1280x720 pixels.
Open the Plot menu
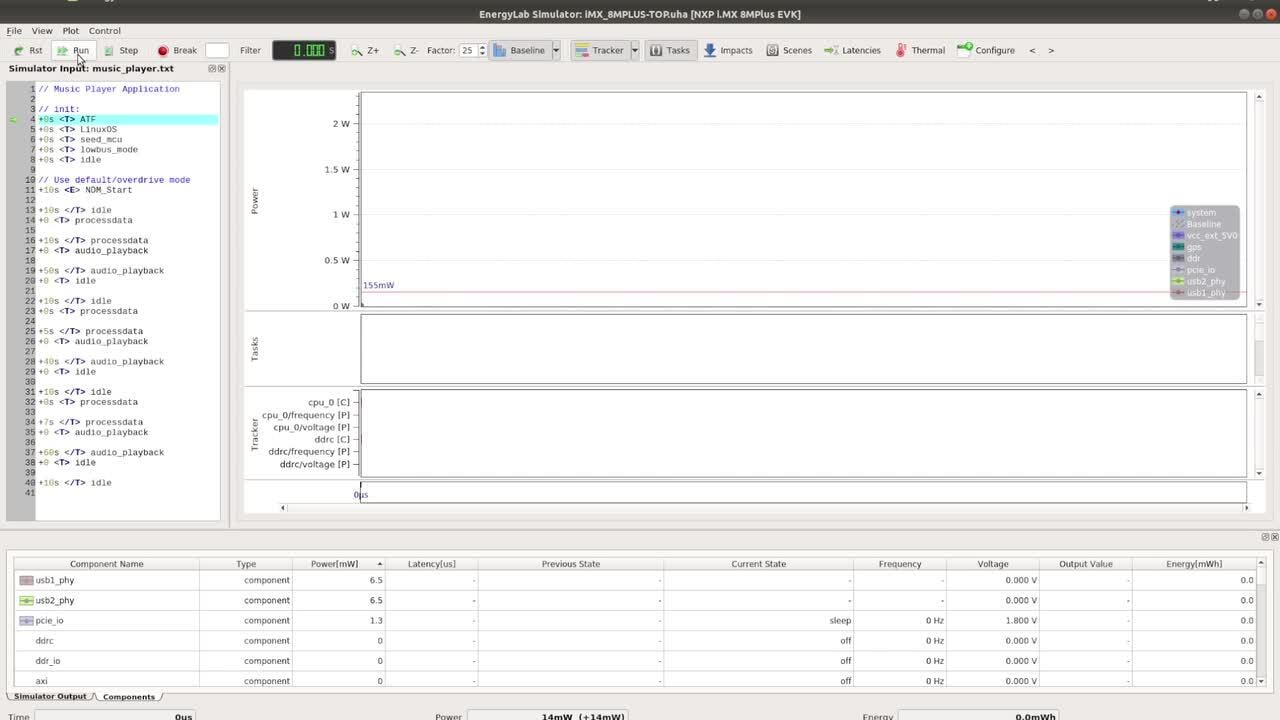coord(70,31)
